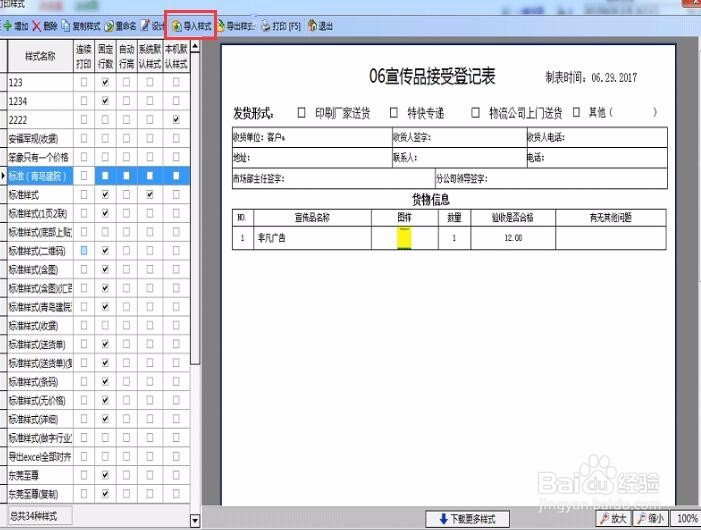701x530 pixels.
Task: Toggle 固定行数 checkbox for row 123
Action: pos(105,82)
